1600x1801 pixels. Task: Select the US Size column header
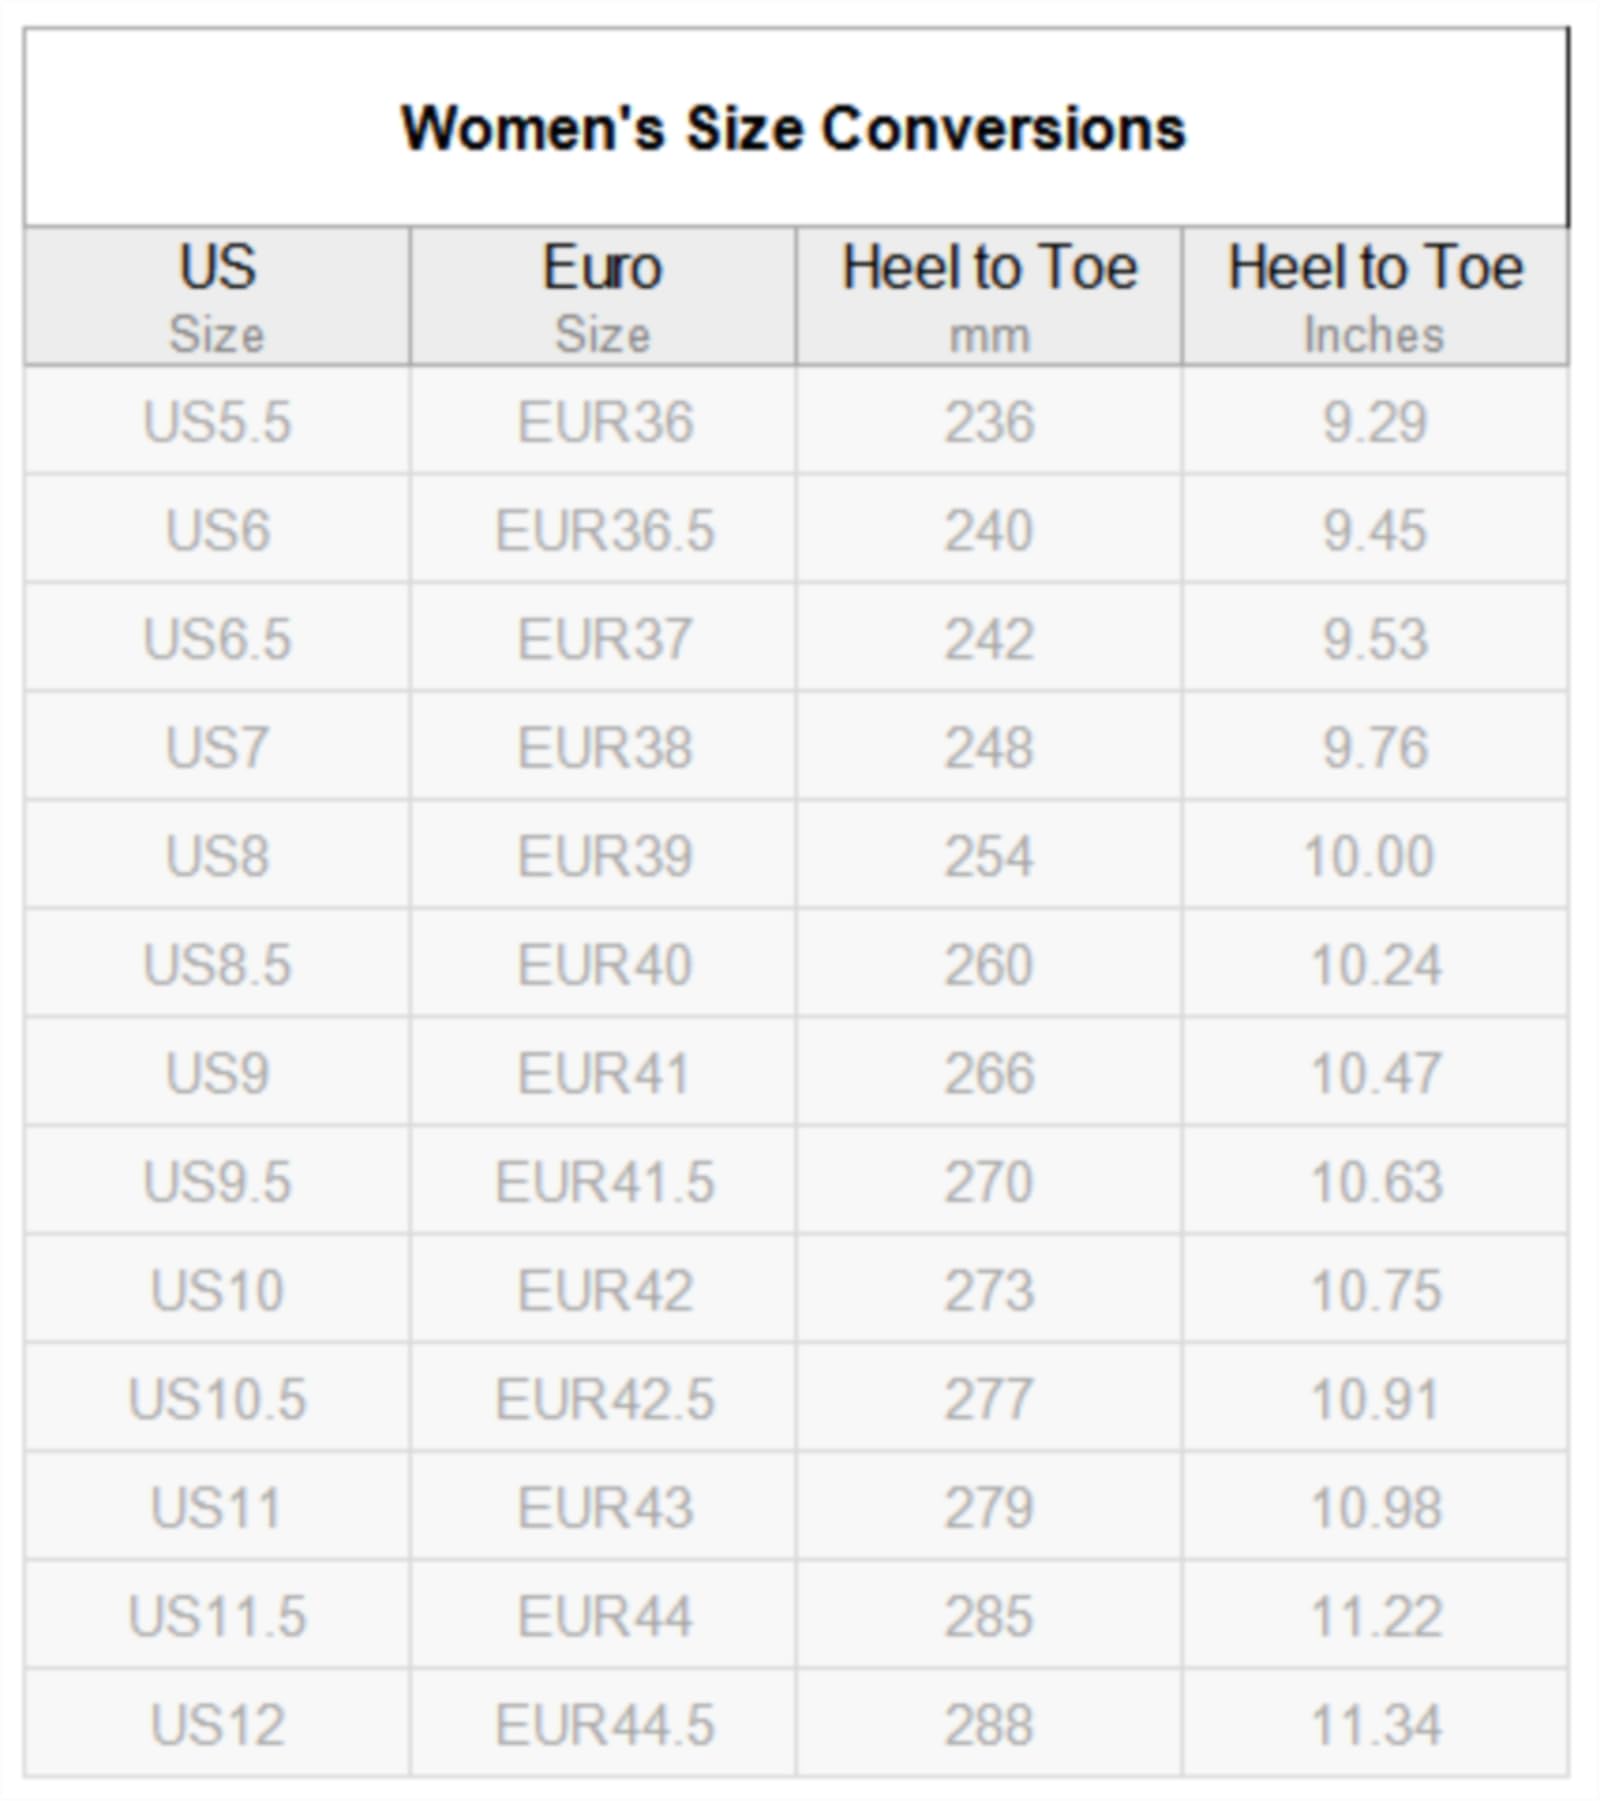point(217,296)
